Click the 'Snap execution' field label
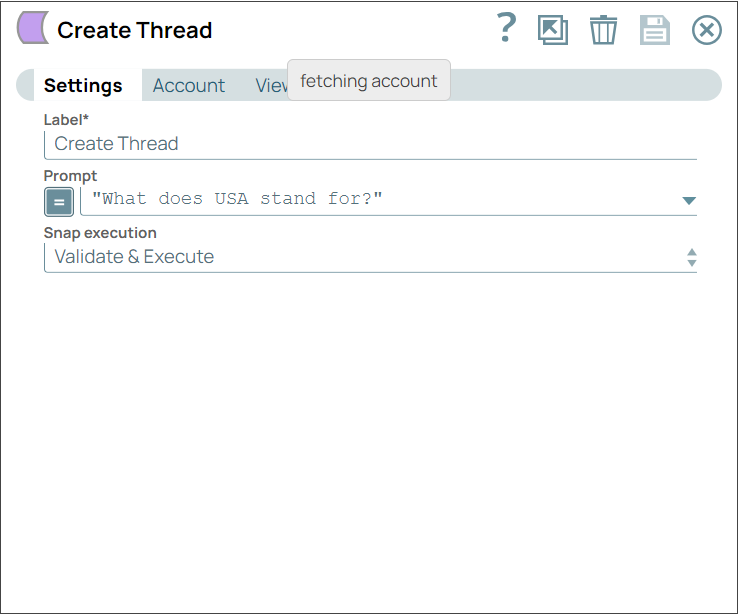 tap(100, 233)
